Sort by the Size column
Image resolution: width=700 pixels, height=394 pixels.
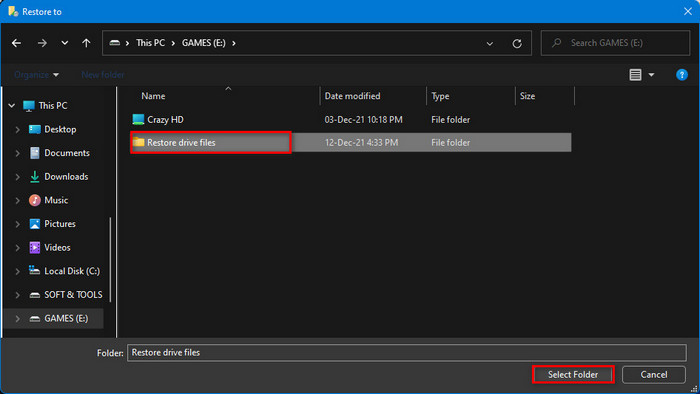point(527,96)
